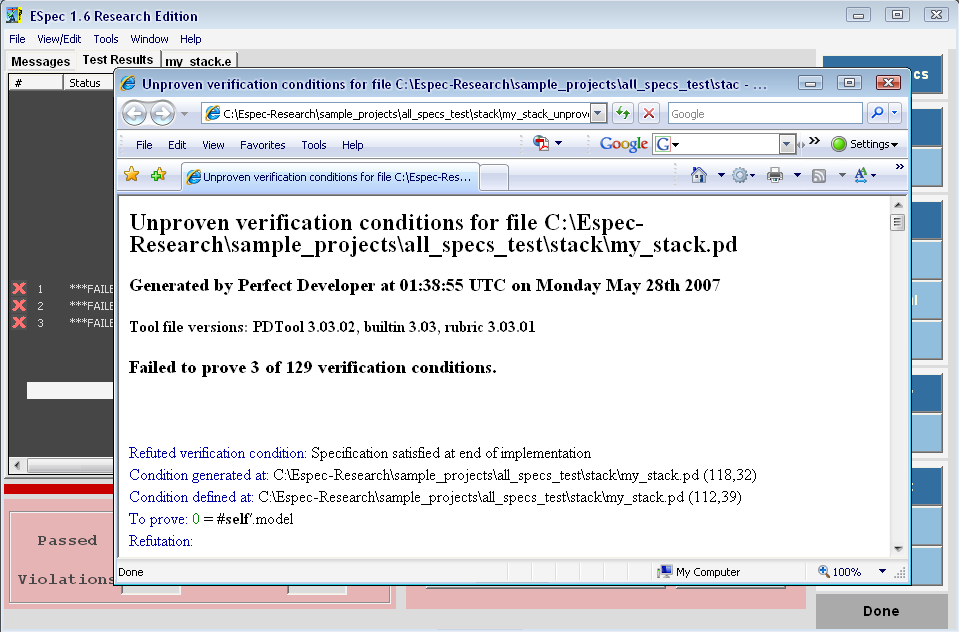The height and width of the screenshot is (632, 959).
Task: Open a new blank IE tab
Action: (494, 177)
